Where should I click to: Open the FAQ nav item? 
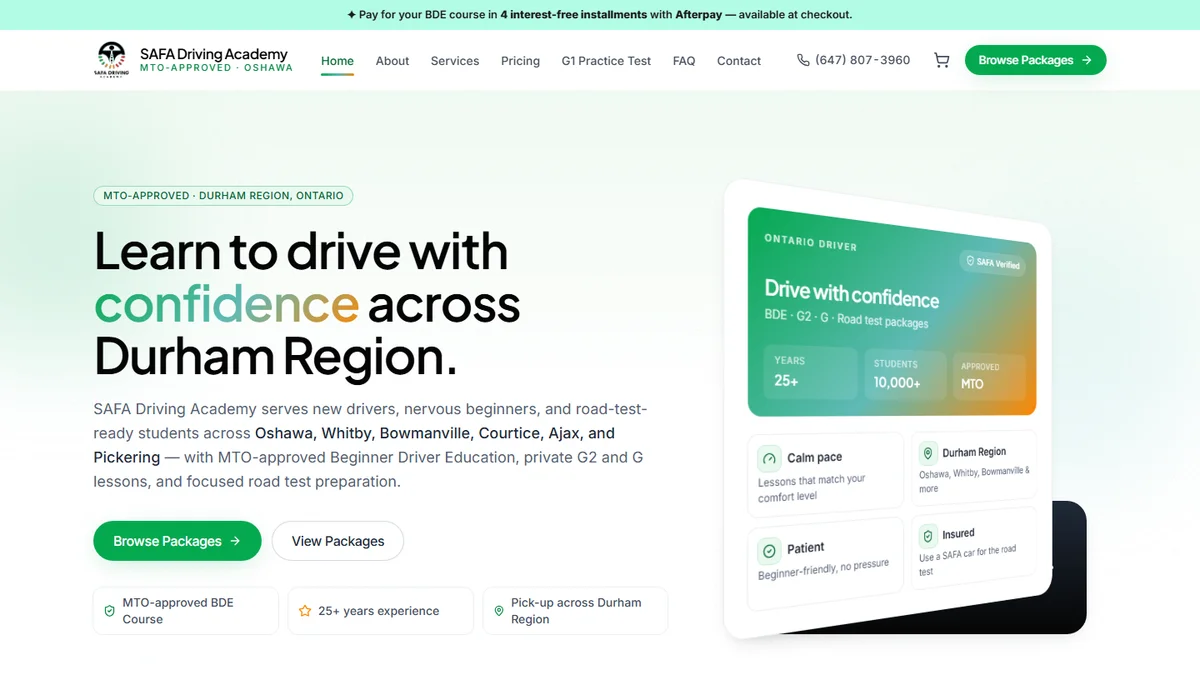point(684,61)
